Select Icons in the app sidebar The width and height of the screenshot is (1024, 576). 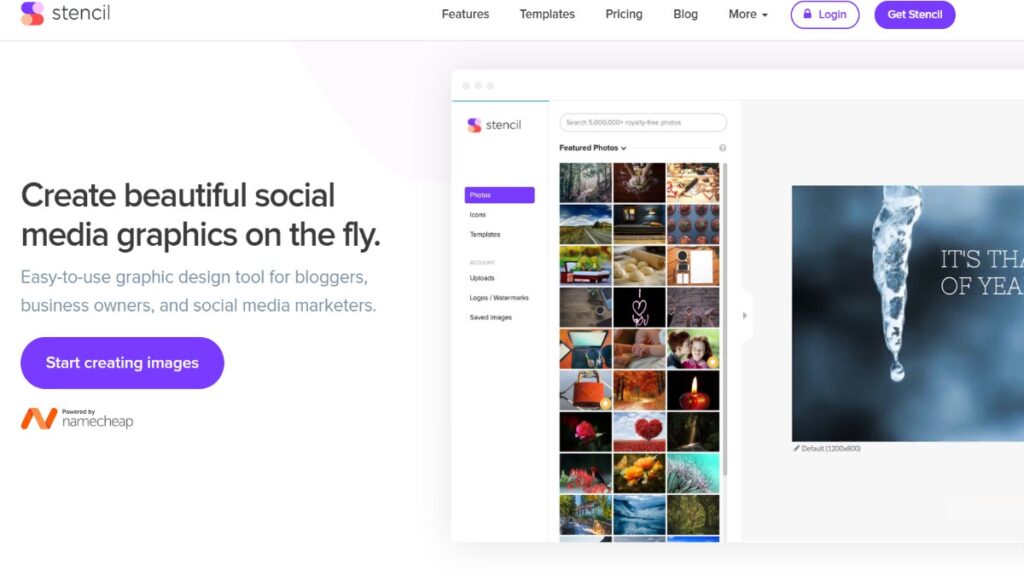click(x=478, y=215)
